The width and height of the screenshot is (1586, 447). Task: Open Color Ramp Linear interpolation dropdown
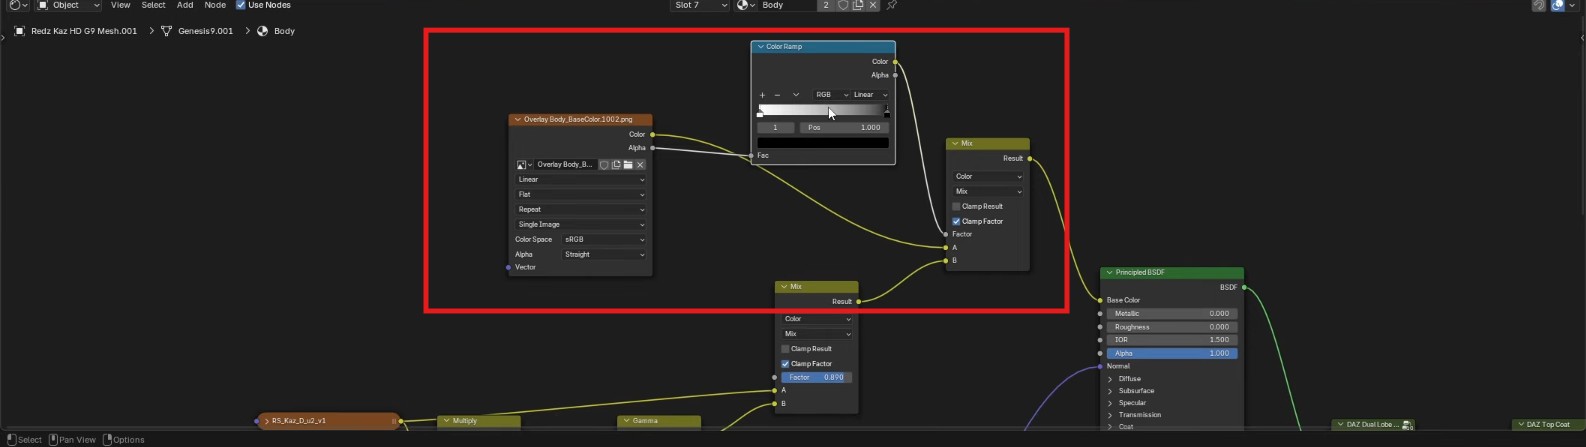tap(869, 95)
